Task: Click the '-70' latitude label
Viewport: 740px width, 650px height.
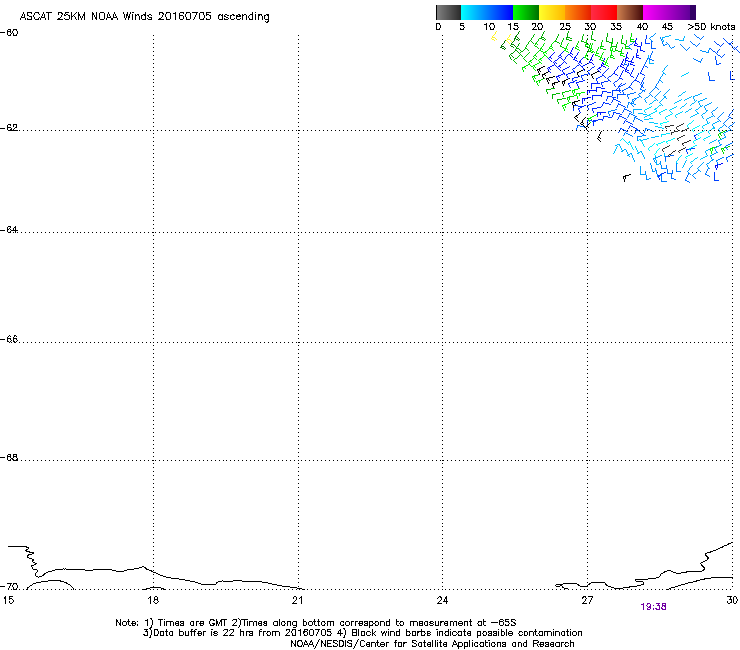Action: pos(9,587)
